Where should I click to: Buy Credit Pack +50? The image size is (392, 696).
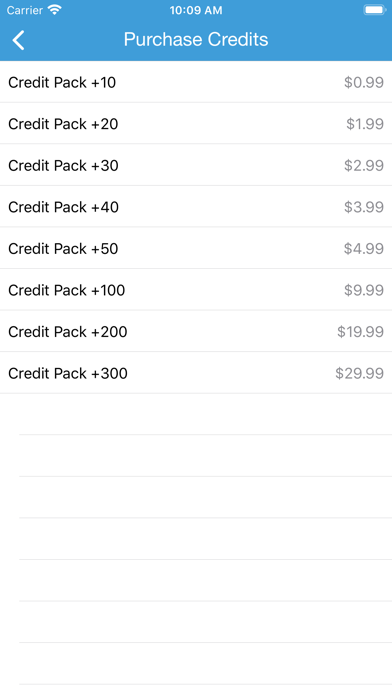(x=196, y=249)
